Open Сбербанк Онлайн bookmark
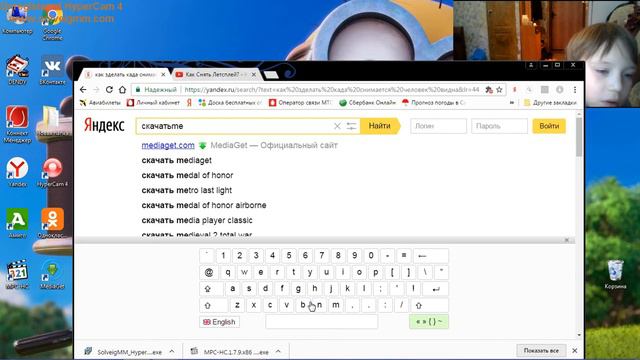This screenshot has width=640, height=360. (x=367, y=103)
